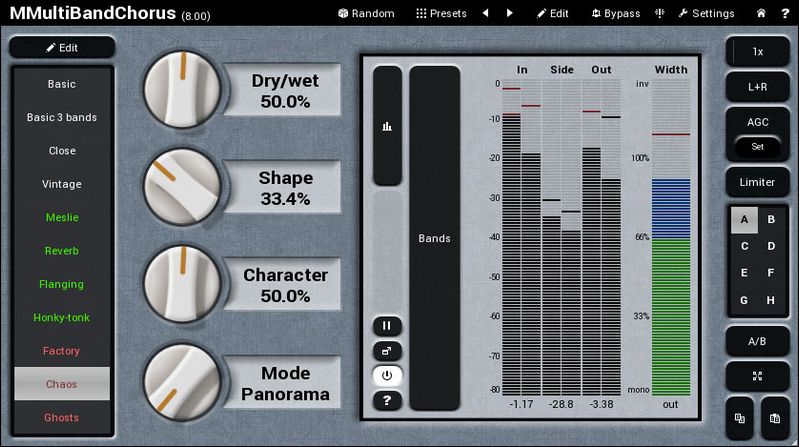Open the Mode Panorama selector
Screen dimensions: 800x447
(x=283, y=383)
